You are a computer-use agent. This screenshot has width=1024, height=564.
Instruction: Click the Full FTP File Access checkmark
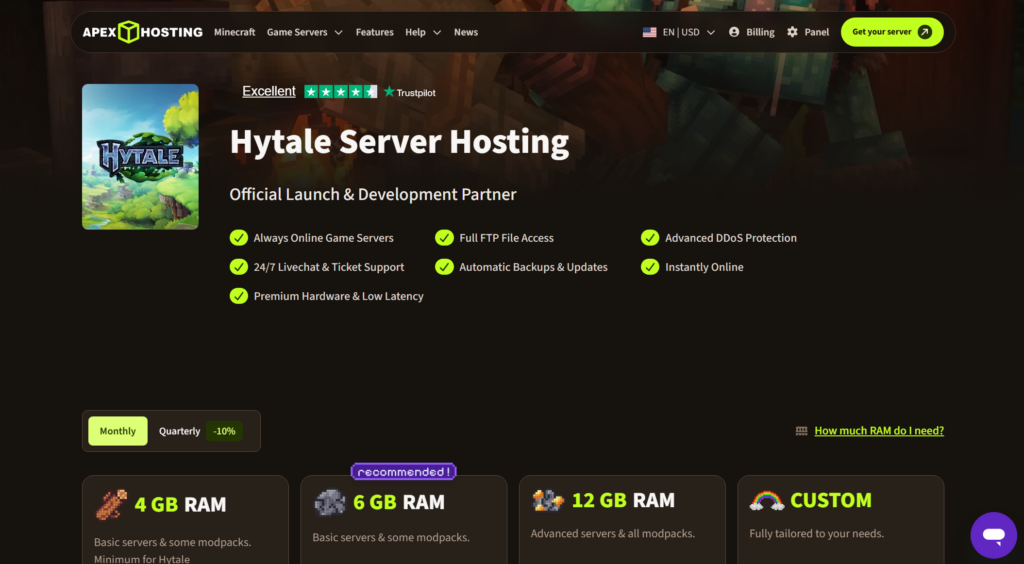coord(444,238)
